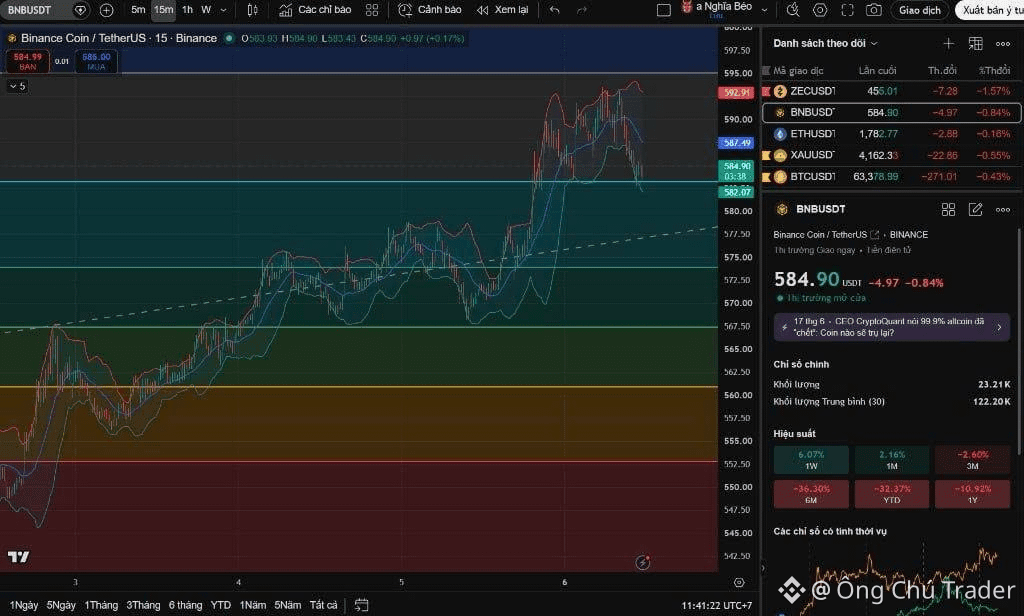Set chart range to 1Tháng
The height and width of the screenshot is (616, 1024).
101,606
